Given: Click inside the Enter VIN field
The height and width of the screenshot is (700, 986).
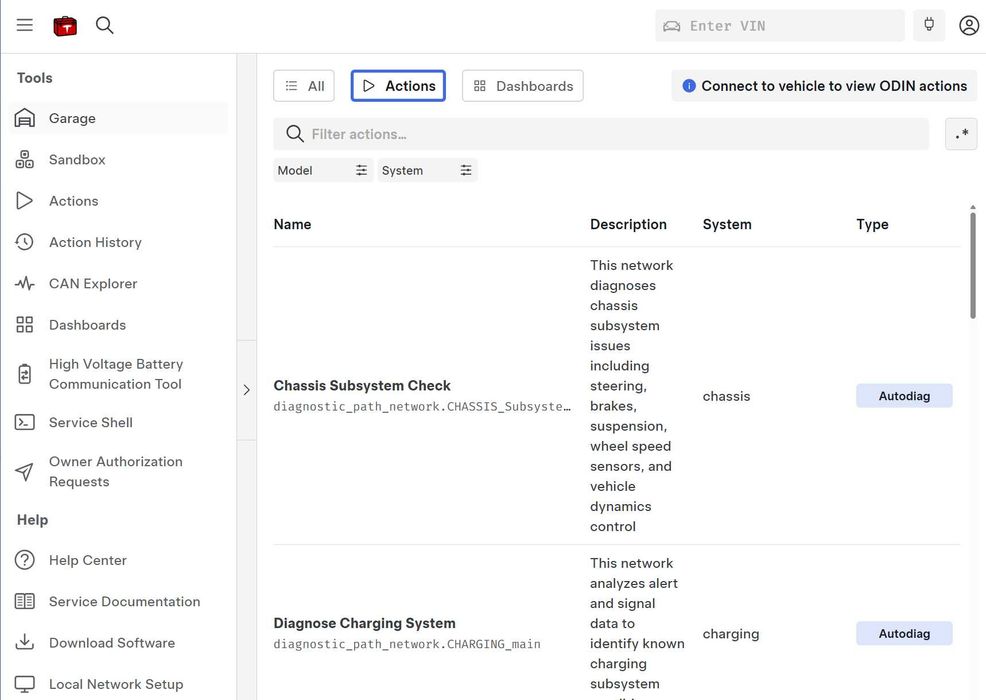Looking at the screenshot, I should (x=780, y=26).
